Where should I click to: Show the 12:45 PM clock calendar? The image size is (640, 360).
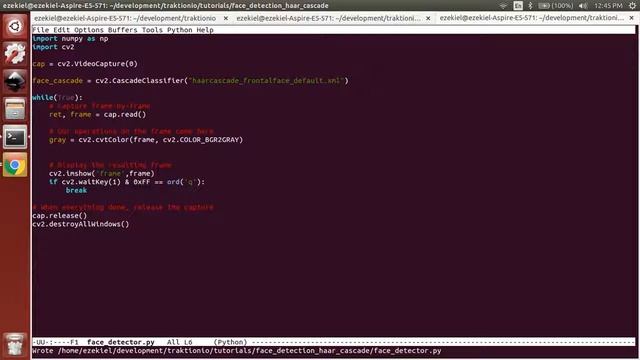coord(608,6)
